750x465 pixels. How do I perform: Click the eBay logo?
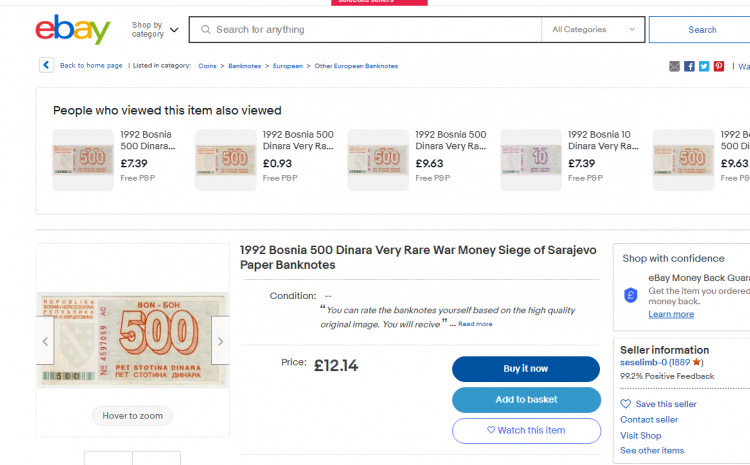[72, 30]
